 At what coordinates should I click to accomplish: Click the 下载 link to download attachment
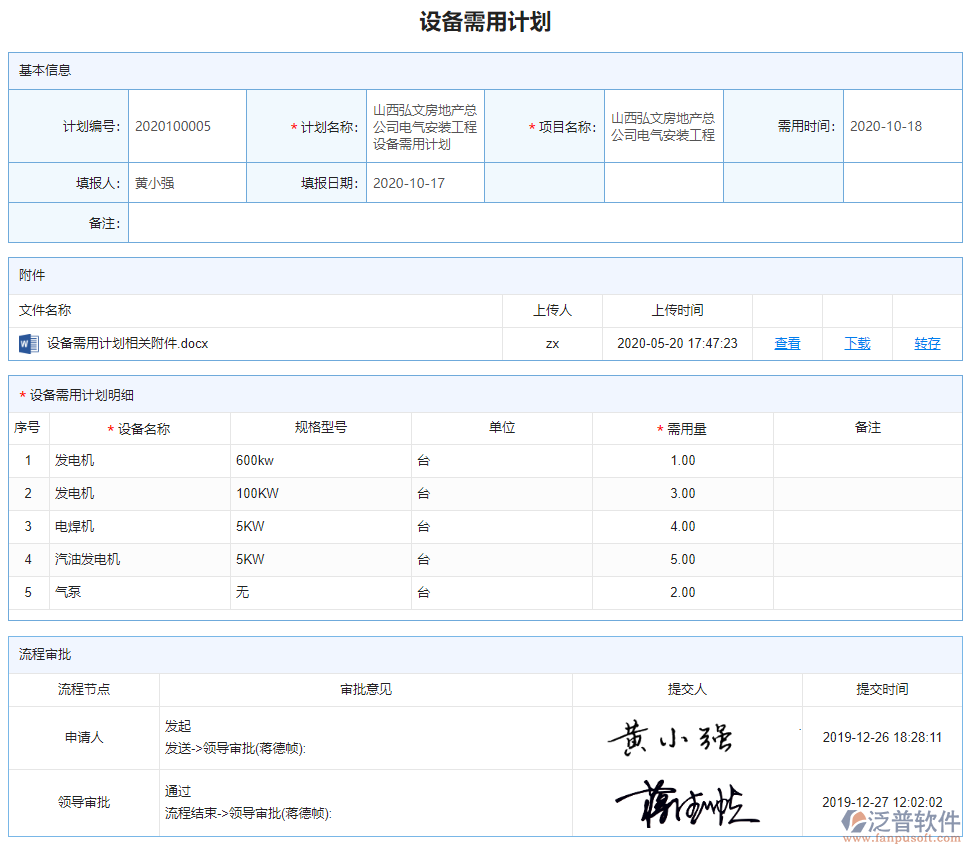coord(856,342)
